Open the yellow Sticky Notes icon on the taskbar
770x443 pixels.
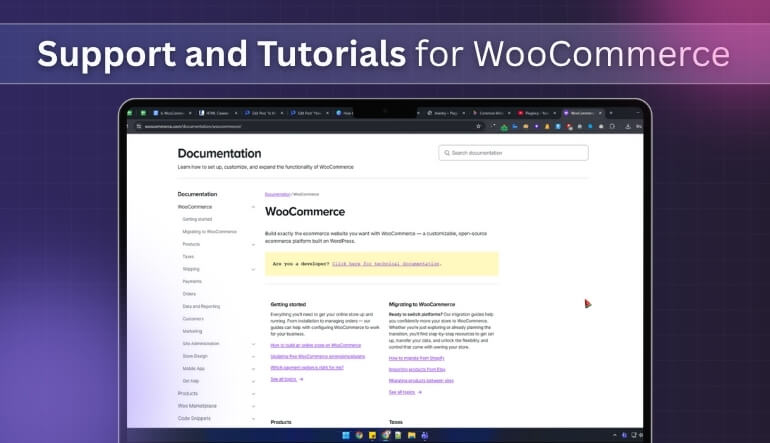[372, 435]
